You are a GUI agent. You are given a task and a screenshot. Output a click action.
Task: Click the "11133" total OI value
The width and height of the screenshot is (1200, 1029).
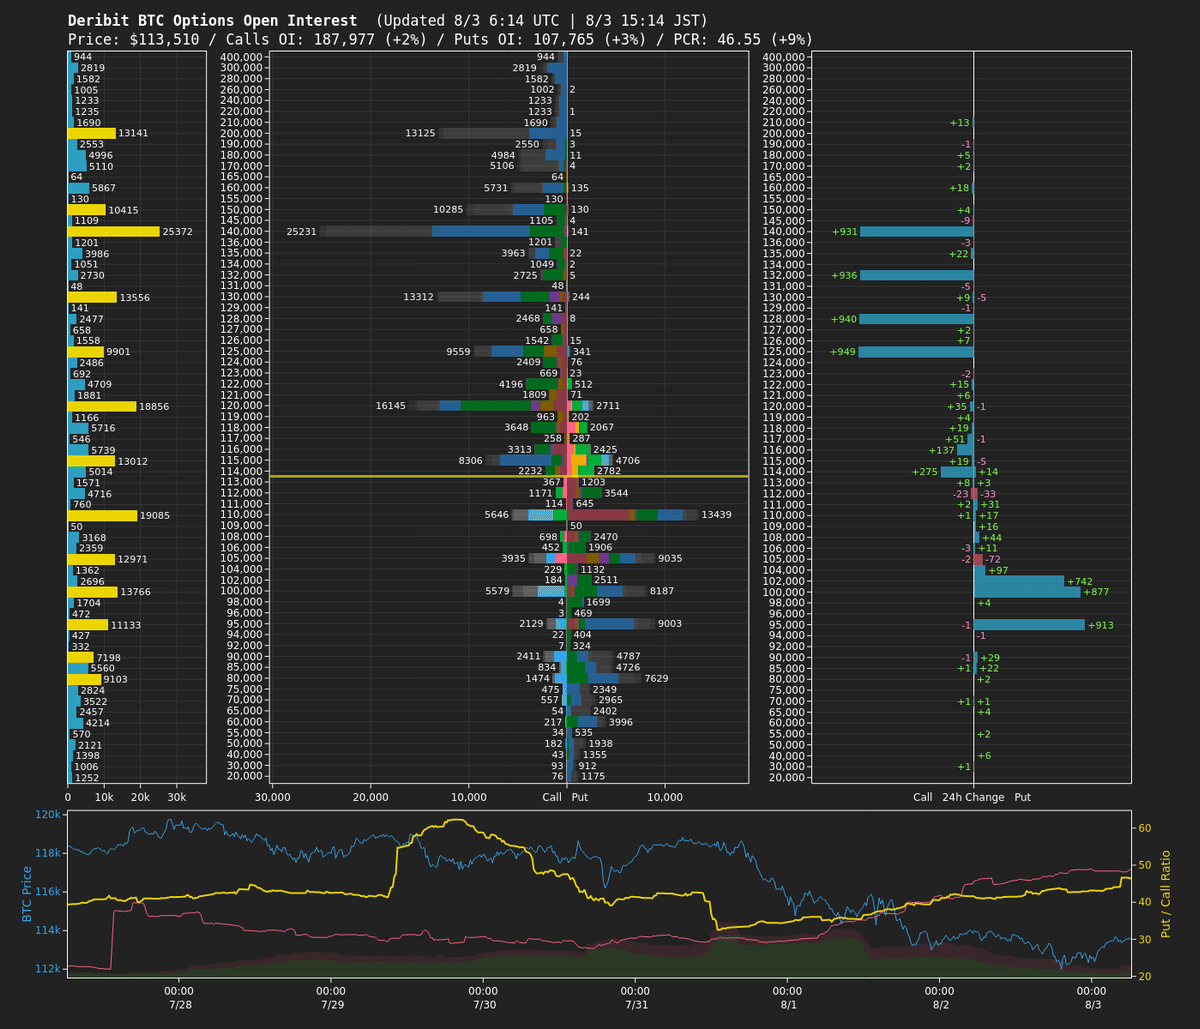tap(127, 625)
